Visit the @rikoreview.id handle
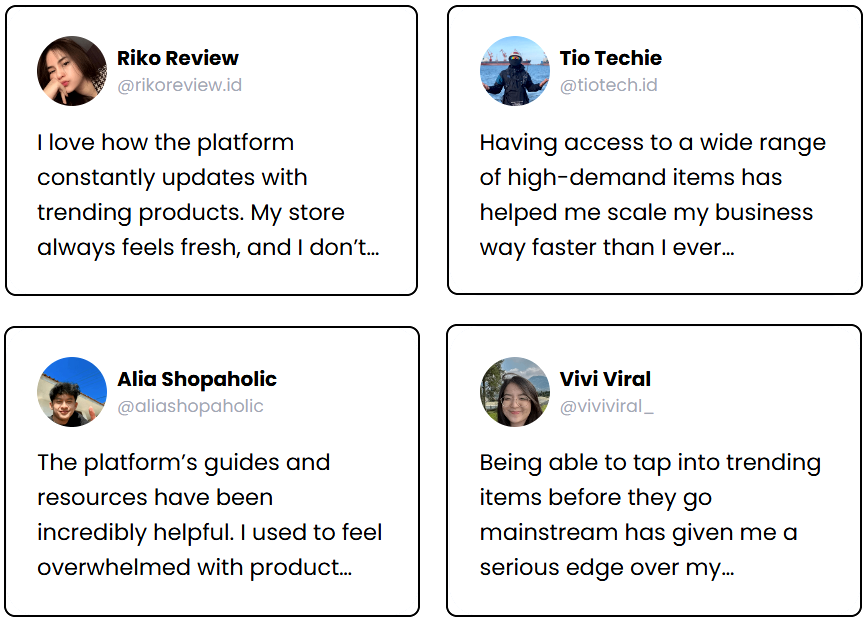The width and height of the screenshot is (867, 622). pyautogui.click(x=180, y=85)
